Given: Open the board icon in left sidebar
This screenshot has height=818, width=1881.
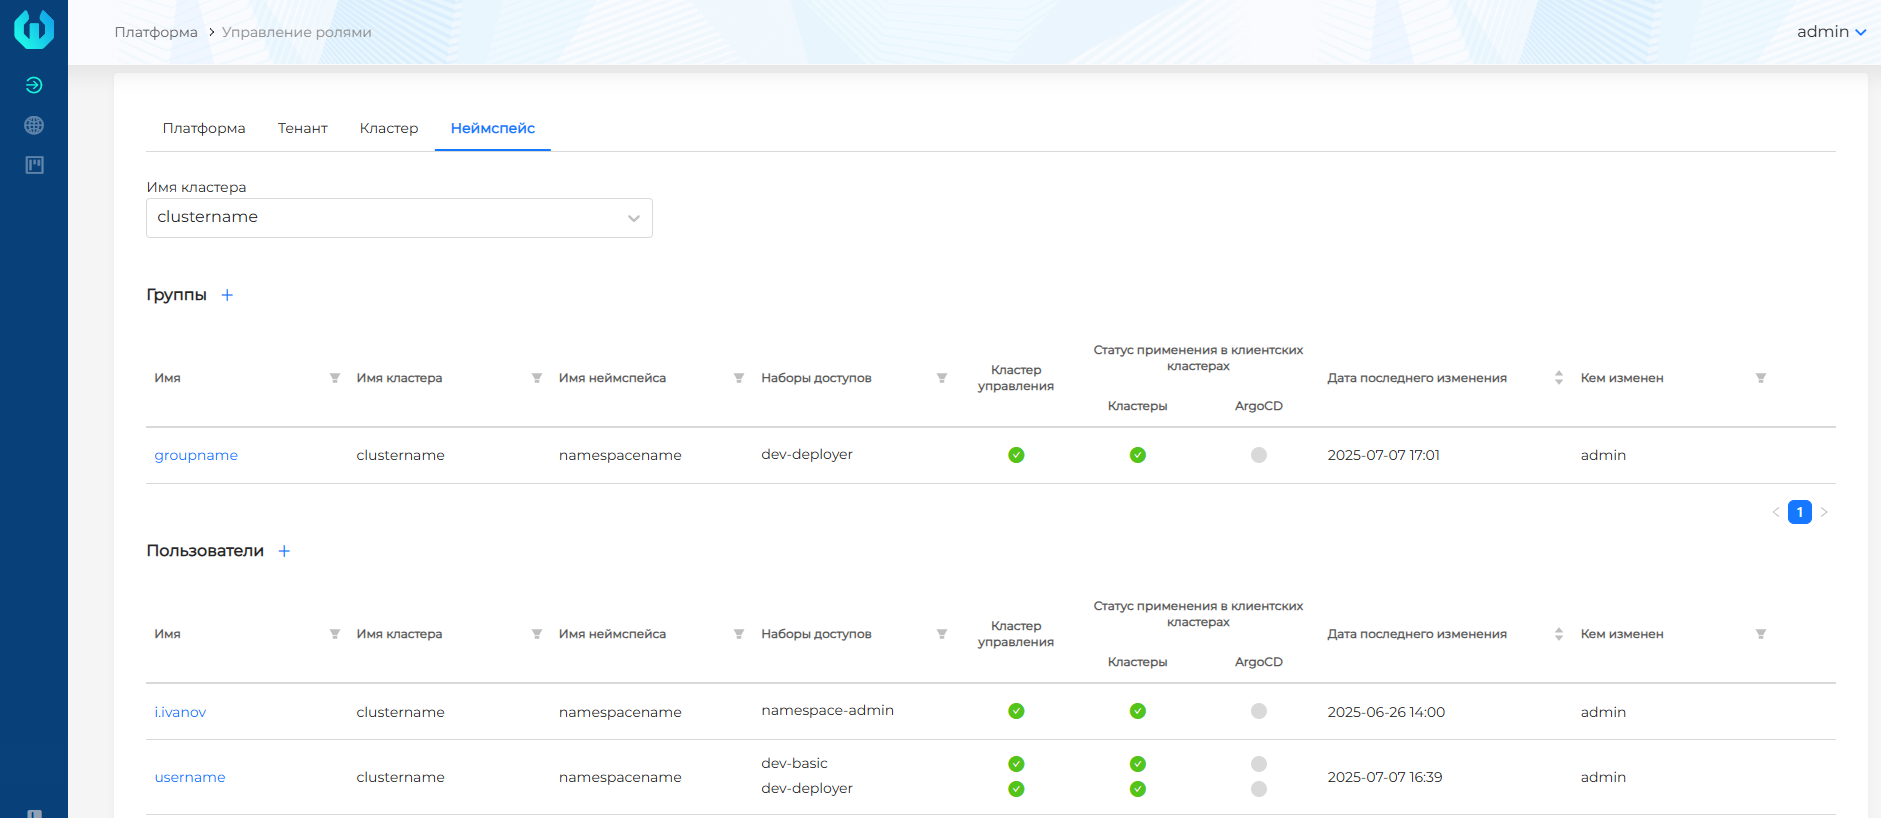Looking at the screenshot, I should pyautogui.click(x=34, y=165).
